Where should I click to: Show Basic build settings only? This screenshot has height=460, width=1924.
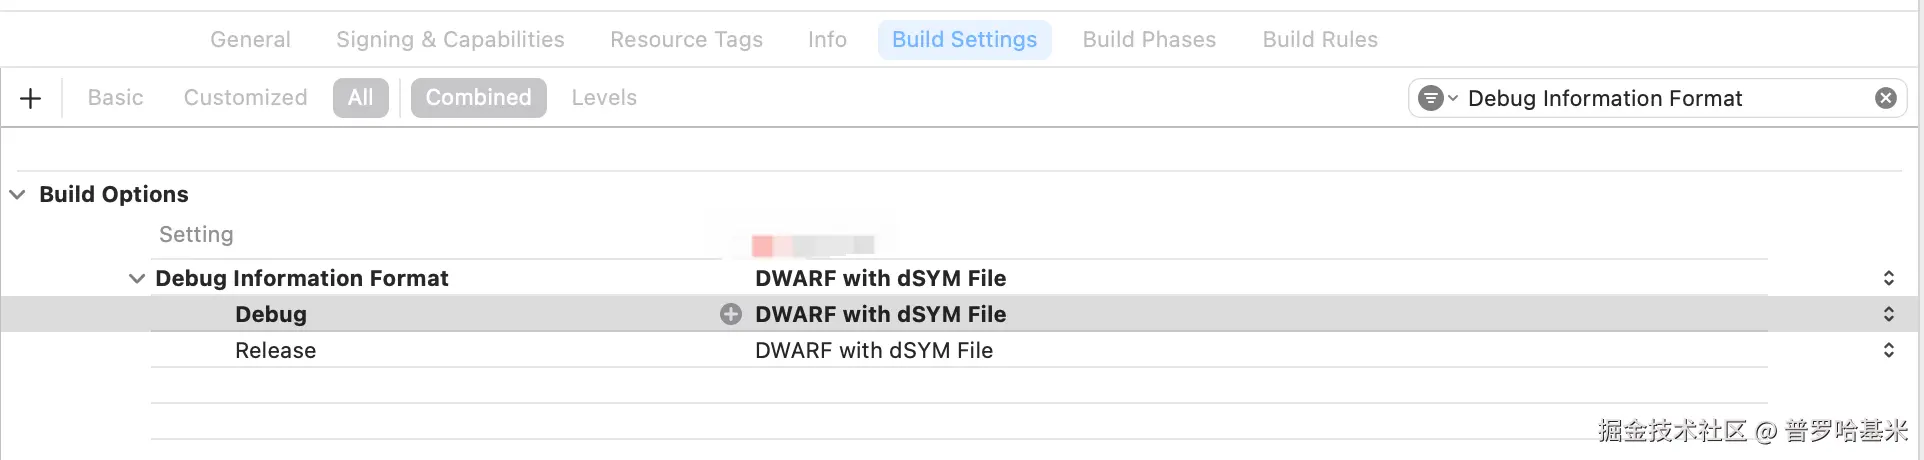(115, 98)
